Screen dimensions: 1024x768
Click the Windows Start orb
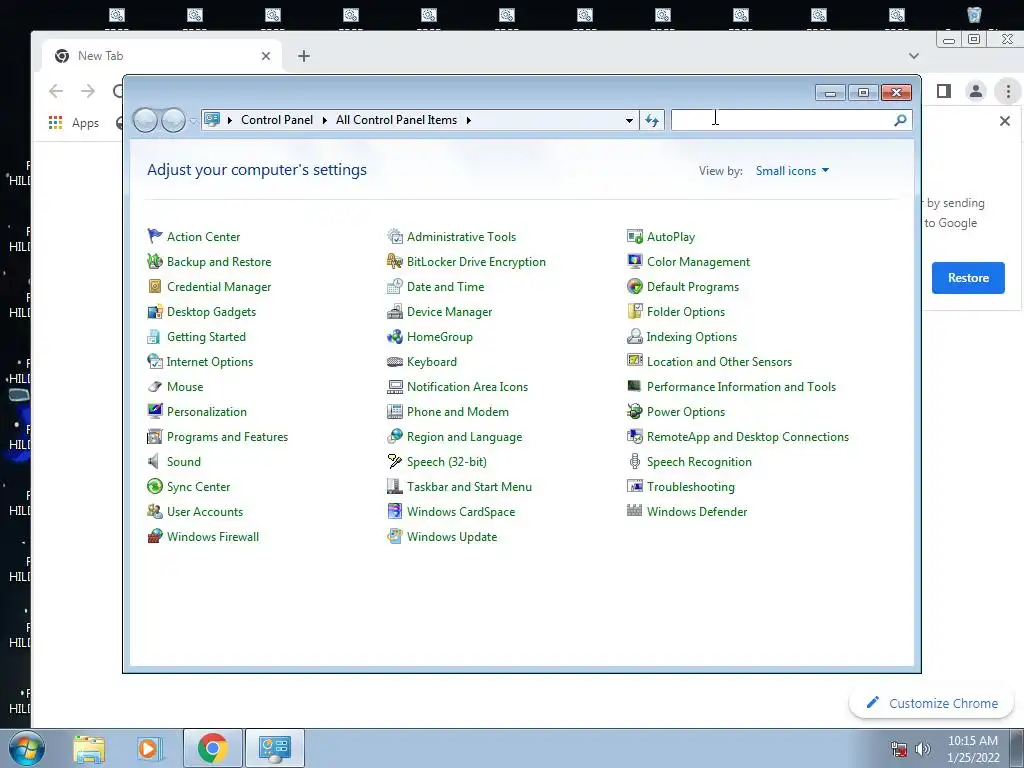tap(27, 748)
